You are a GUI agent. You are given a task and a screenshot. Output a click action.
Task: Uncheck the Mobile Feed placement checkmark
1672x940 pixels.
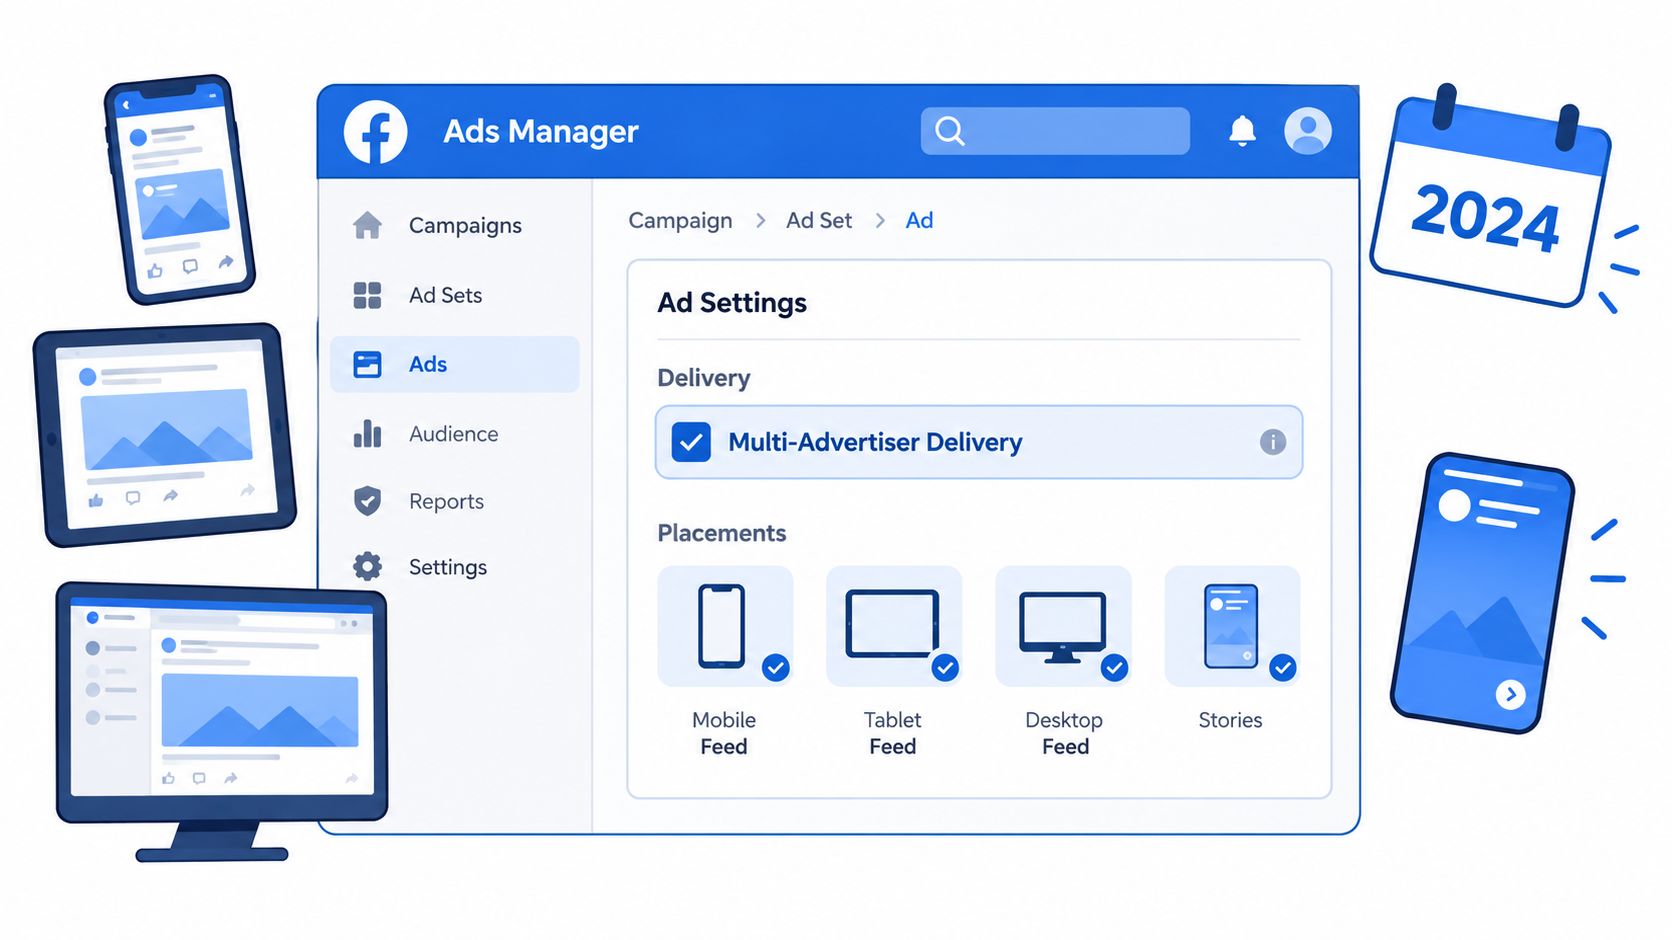coord(776,667)
